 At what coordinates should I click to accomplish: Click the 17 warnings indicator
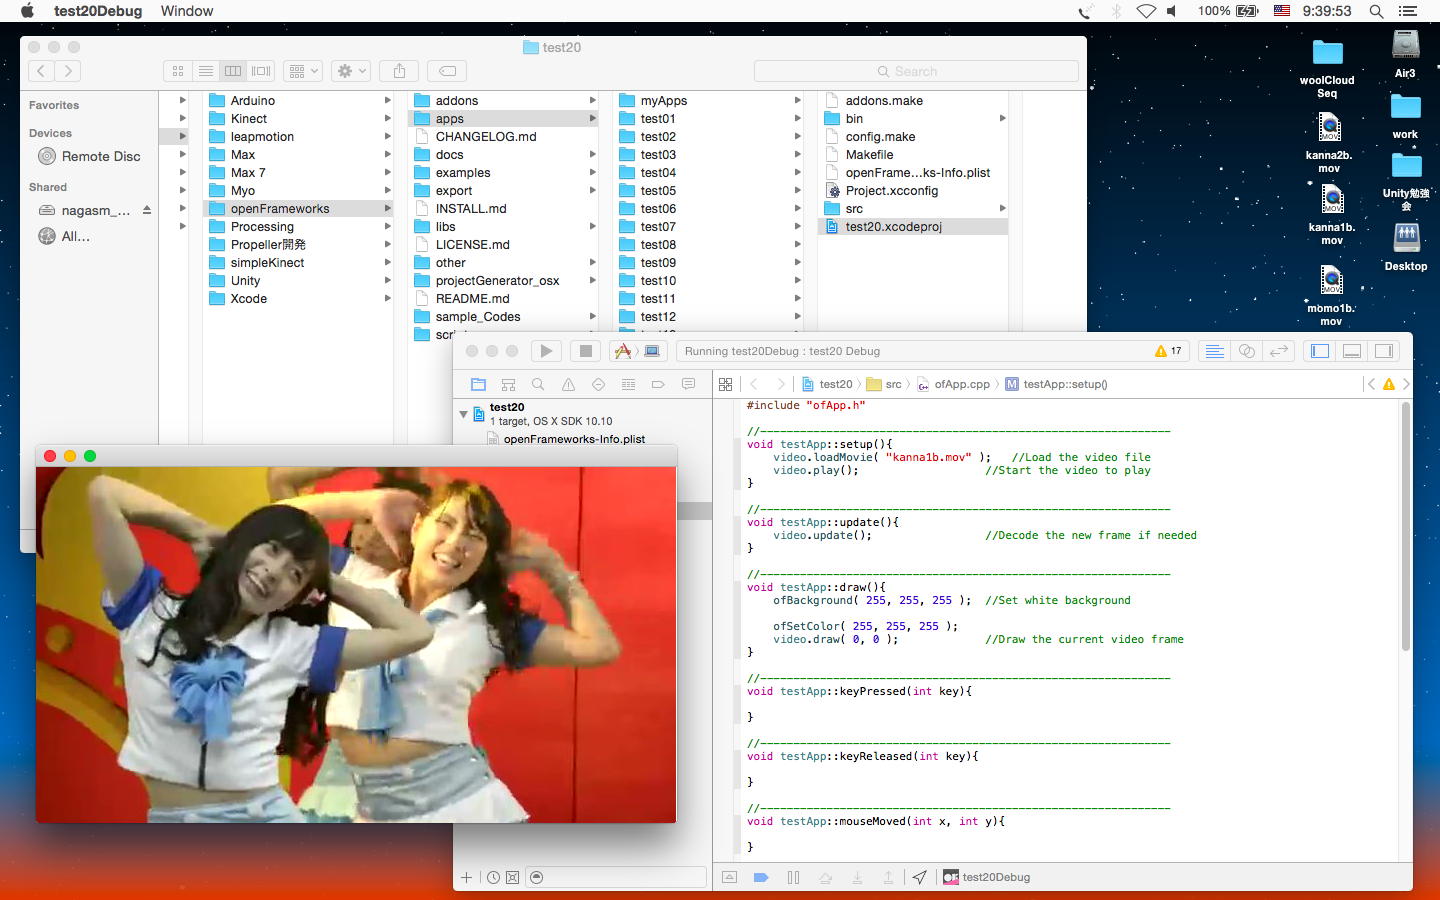[1168, 351]
